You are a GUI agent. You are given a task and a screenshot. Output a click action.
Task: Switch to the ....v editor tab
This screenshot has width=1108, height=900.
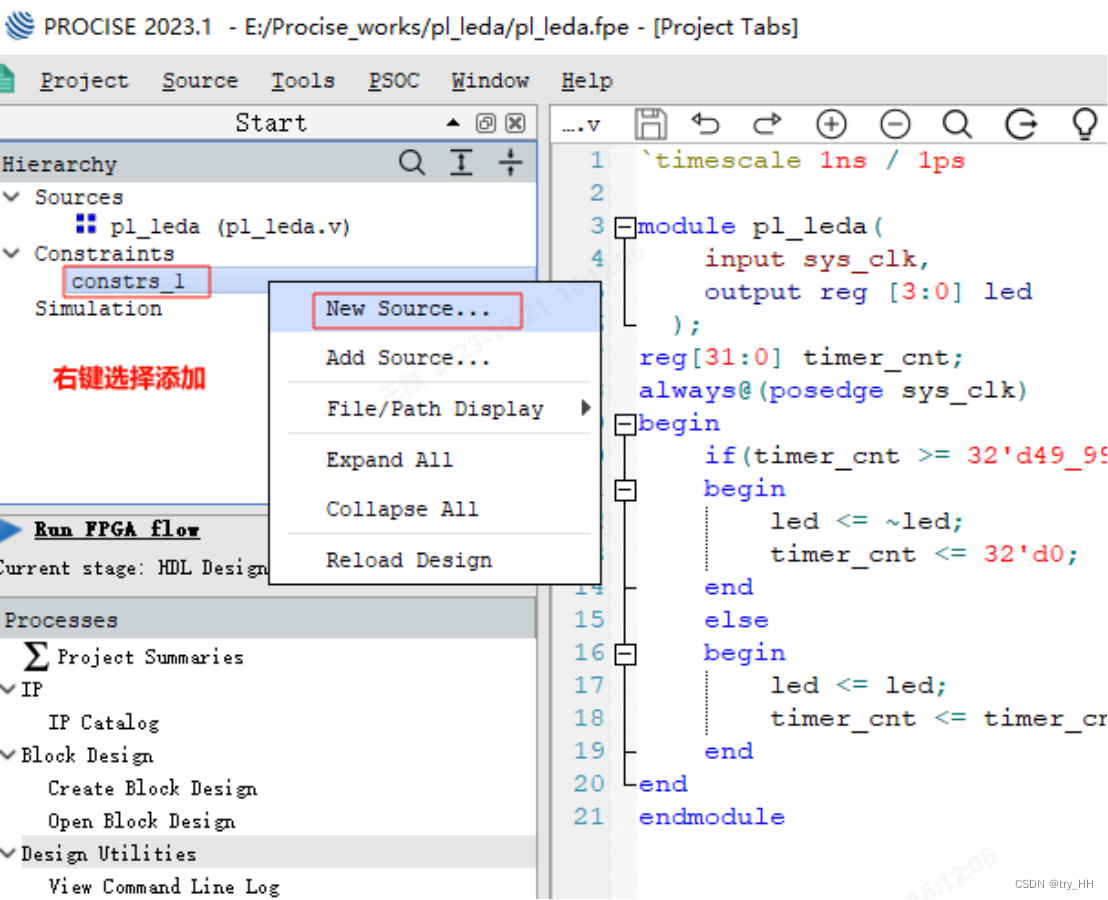(x=581, y=125)
